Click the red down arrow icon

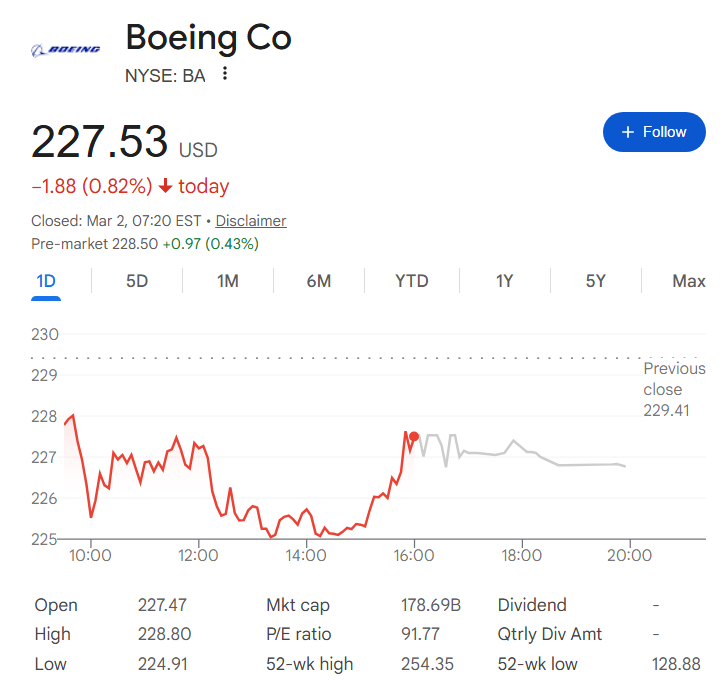pyautogui.click(x=165, y=187)
